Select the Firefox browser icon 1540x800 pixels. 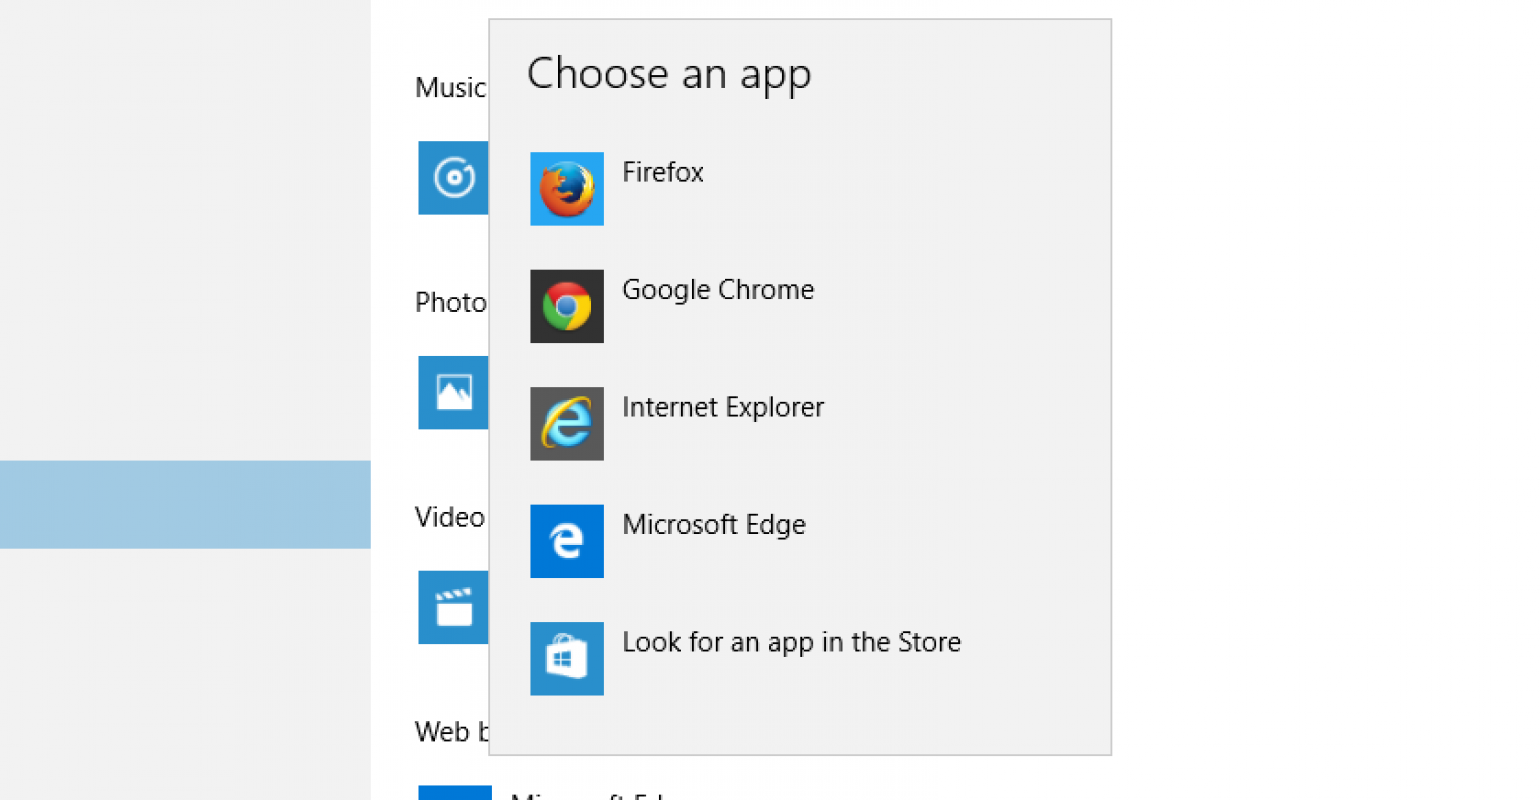click(566, 188)
